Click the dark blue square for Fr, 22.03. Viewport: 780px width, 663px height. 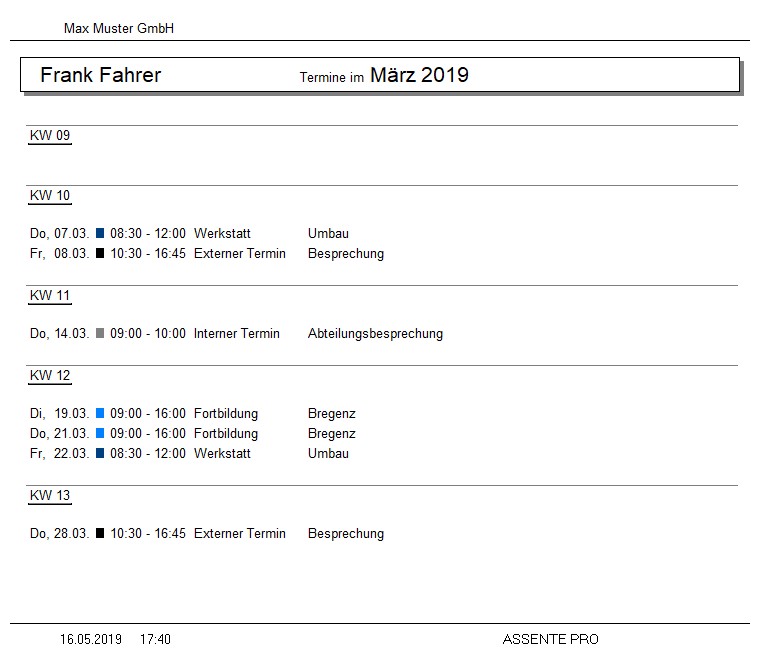point(100,453)
